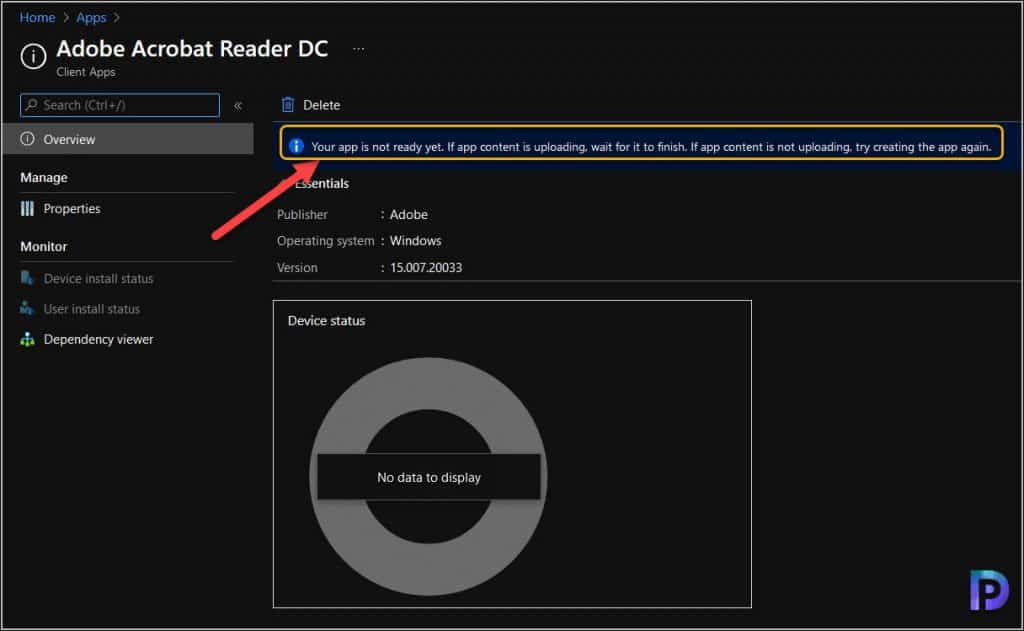The image size is (1024, 631).
Task: Click 'No data to display' label
Action: (x=429, y=478)
